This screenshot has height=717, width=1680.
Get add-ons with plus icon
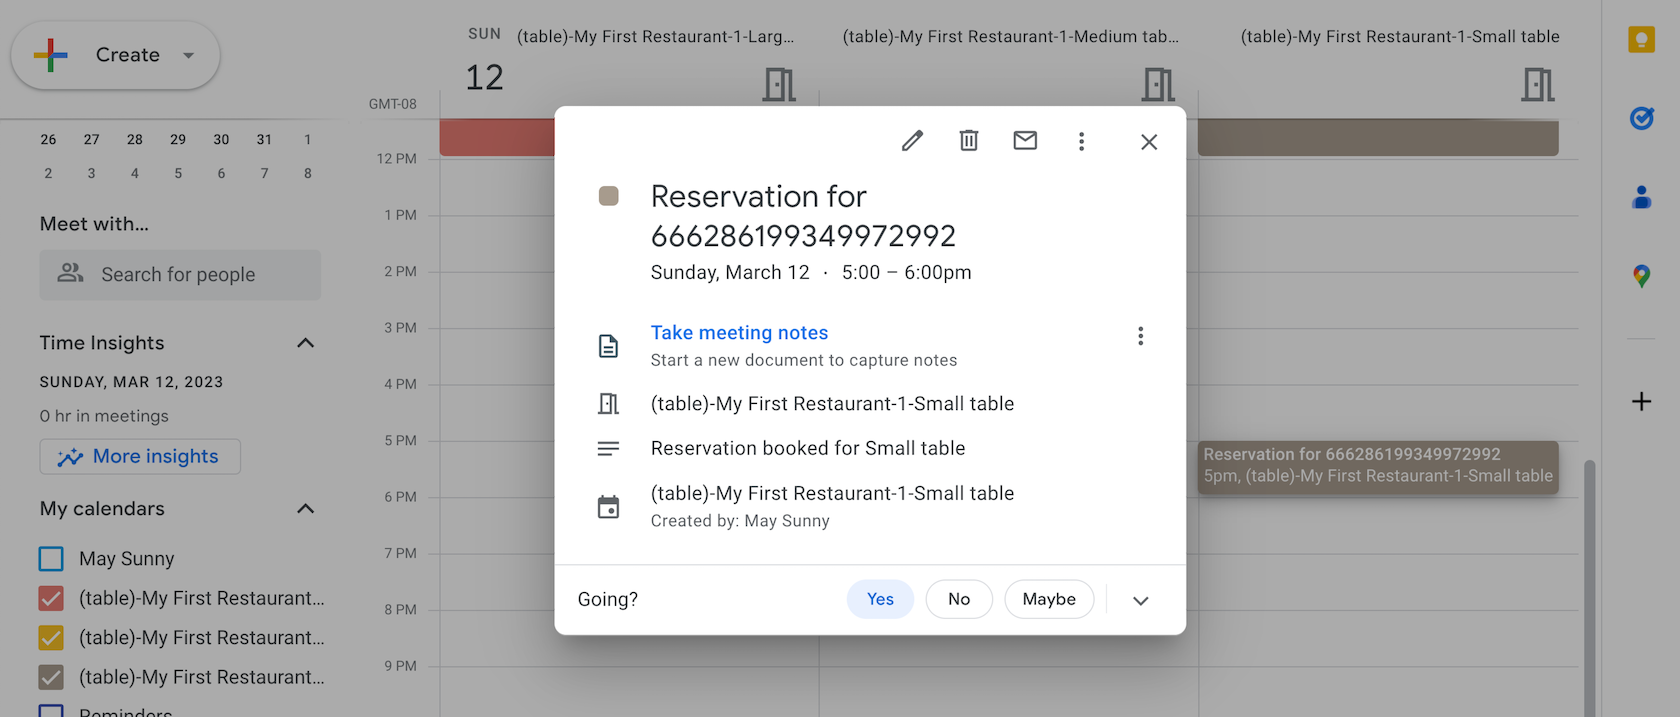(1641, 402)
